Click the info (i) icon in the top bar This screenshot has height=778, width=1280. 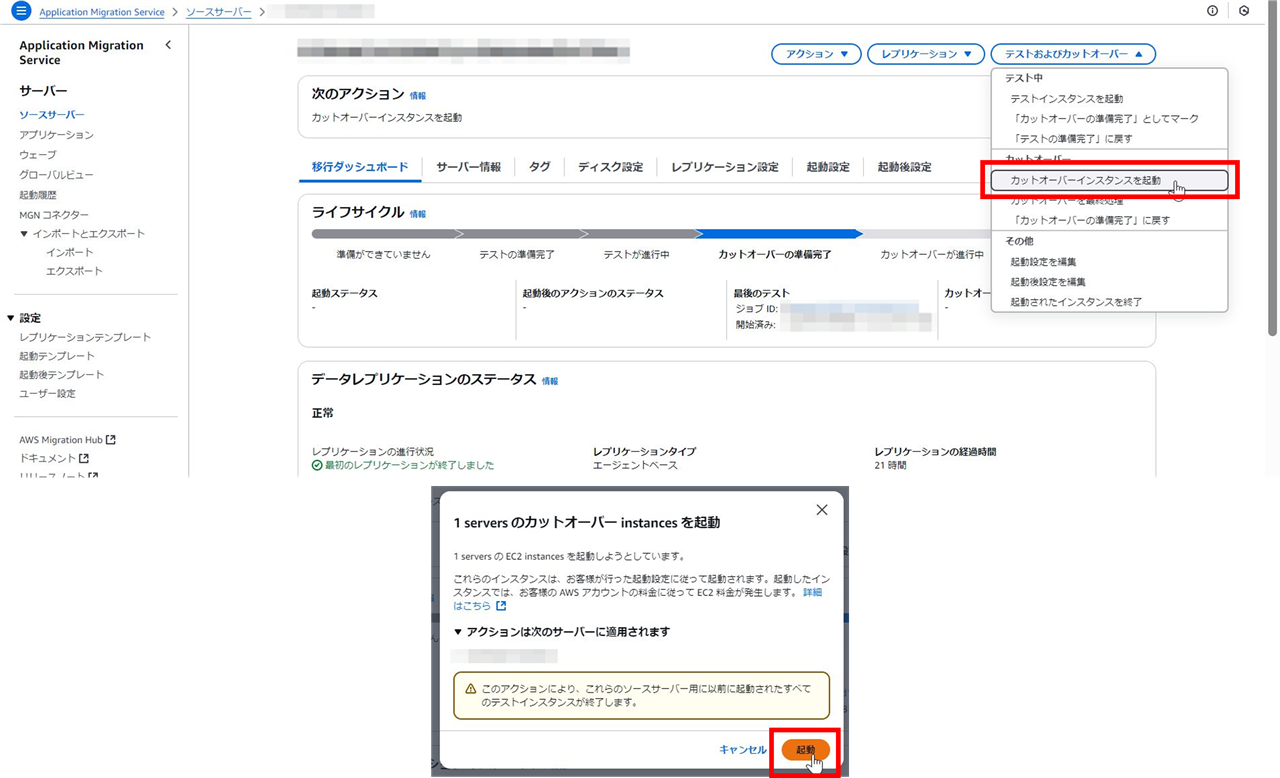tap(1212, 10)
